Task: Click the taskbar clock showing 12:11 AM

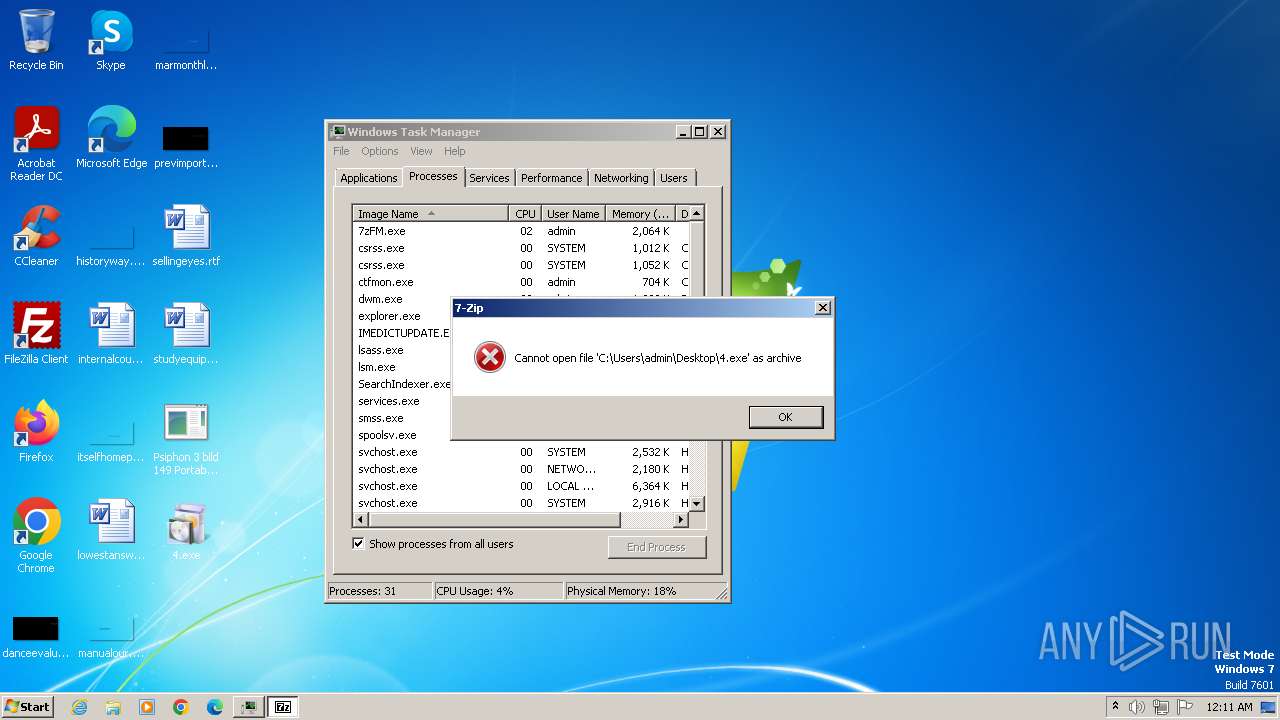Action: [x=1229, y=707]
